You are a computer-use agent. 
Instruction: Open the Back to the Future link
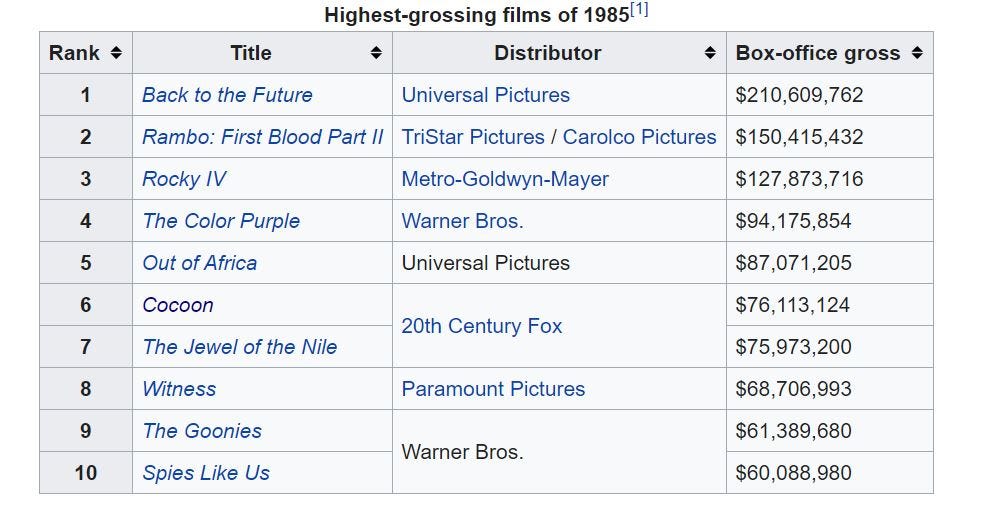(227, 95)
